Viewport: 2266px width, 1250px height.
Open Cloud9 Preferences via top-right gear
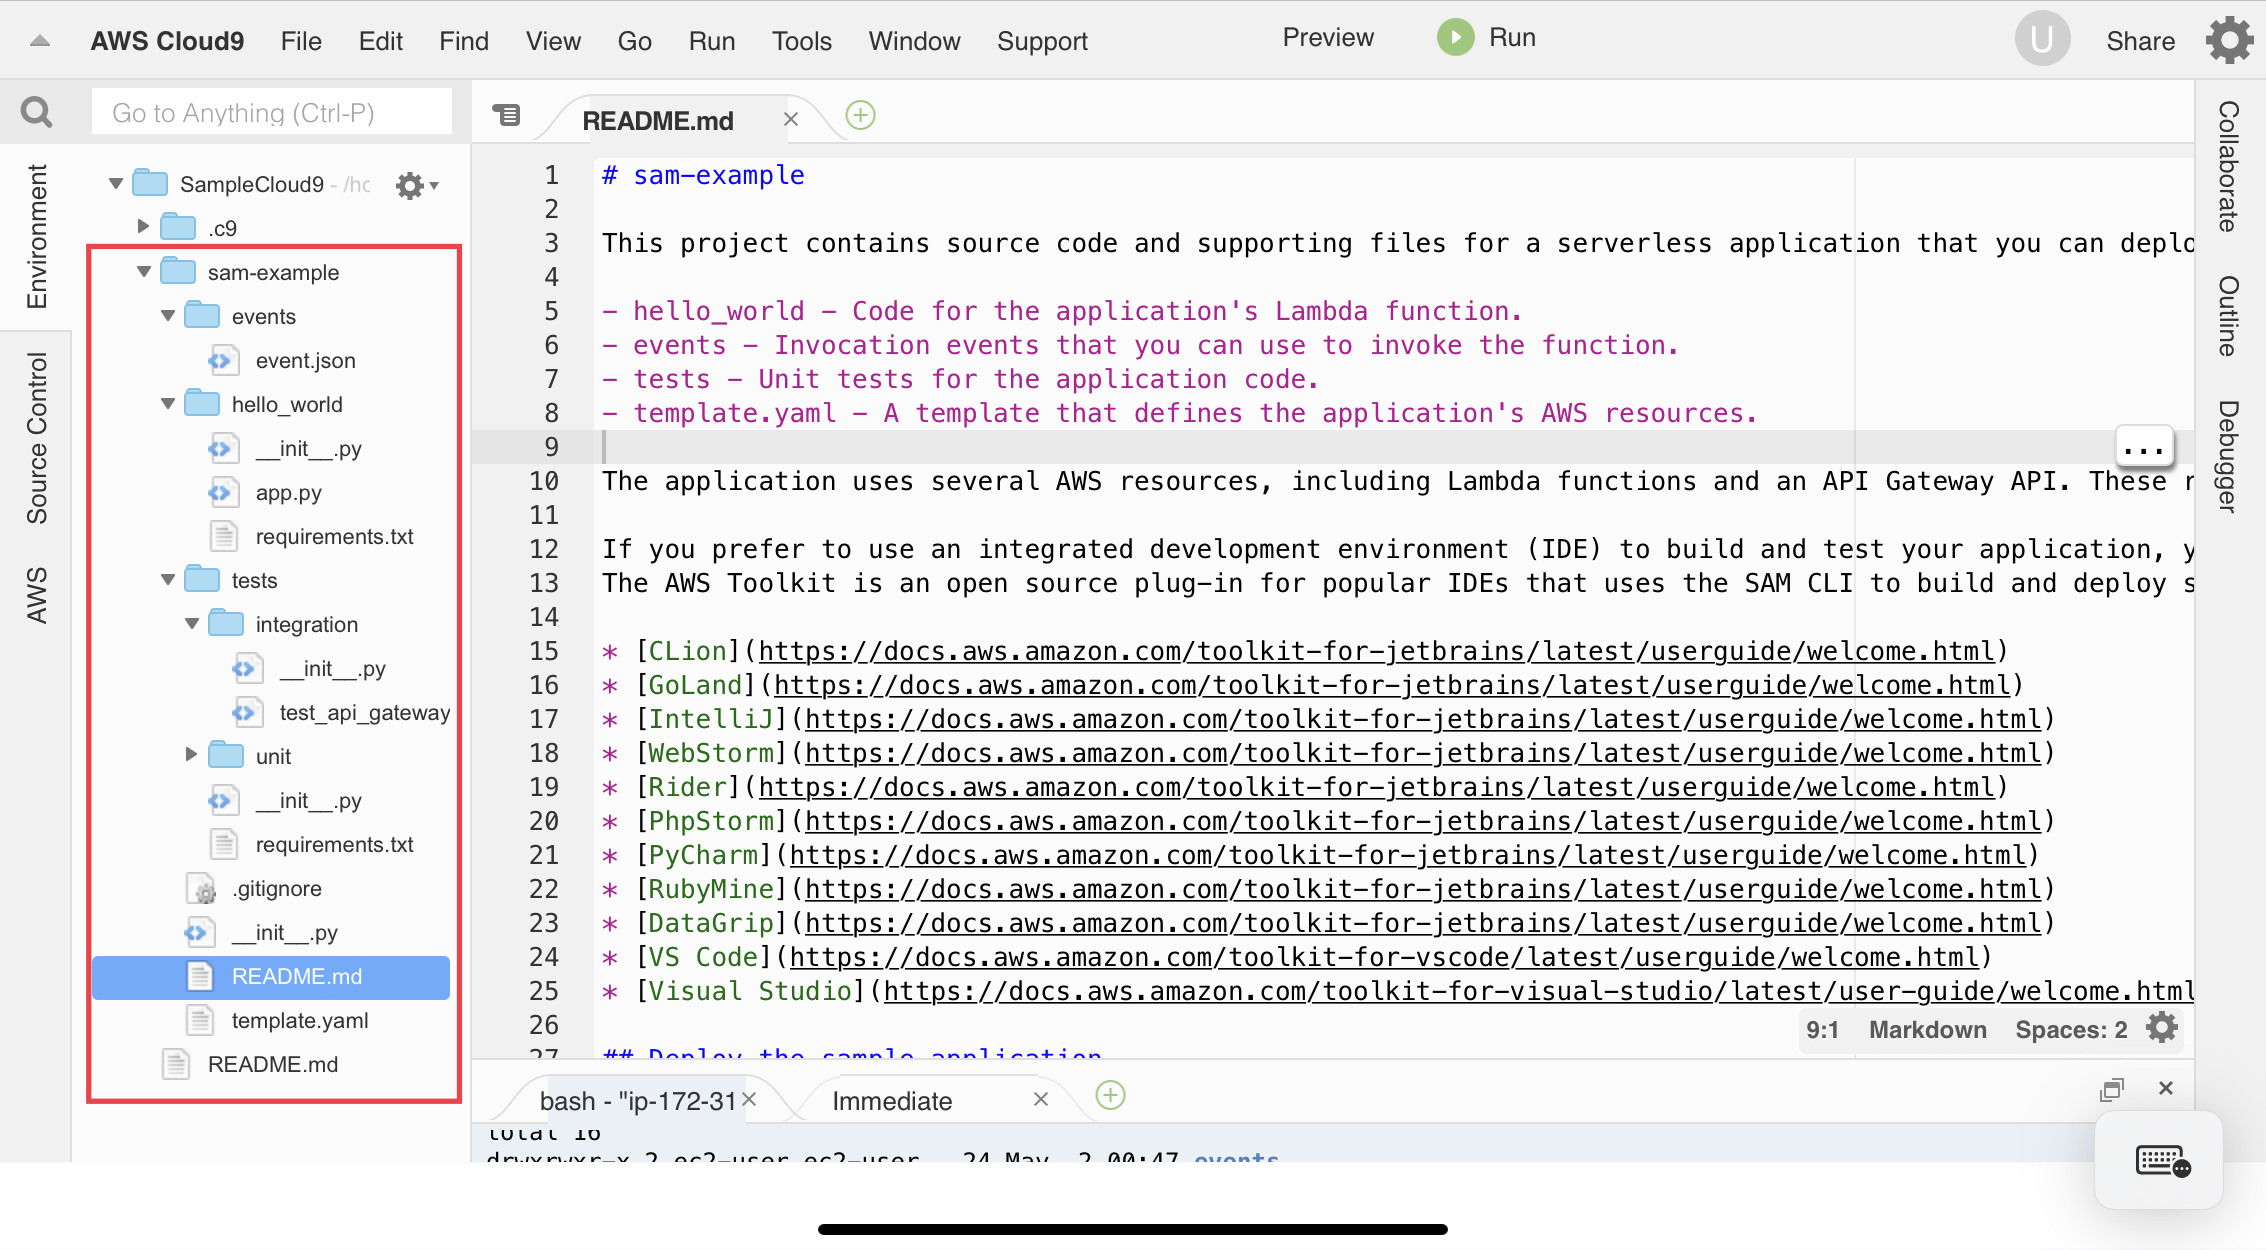2228,41
